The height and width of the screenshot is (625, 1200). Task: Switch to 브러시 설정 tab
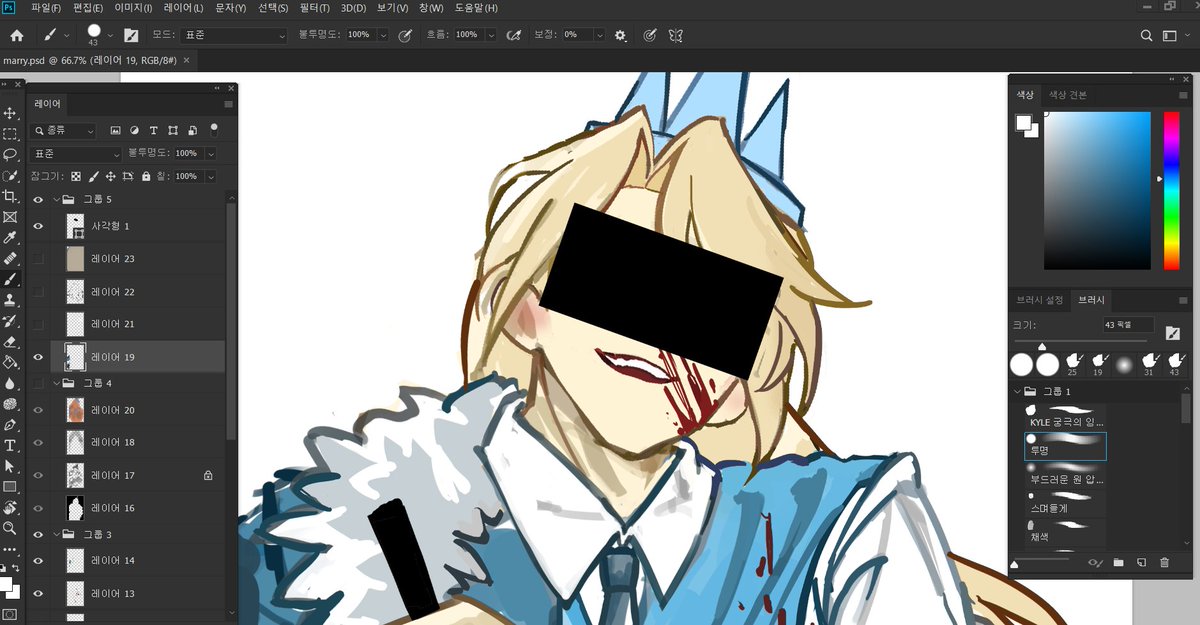tap(1039, 300)
